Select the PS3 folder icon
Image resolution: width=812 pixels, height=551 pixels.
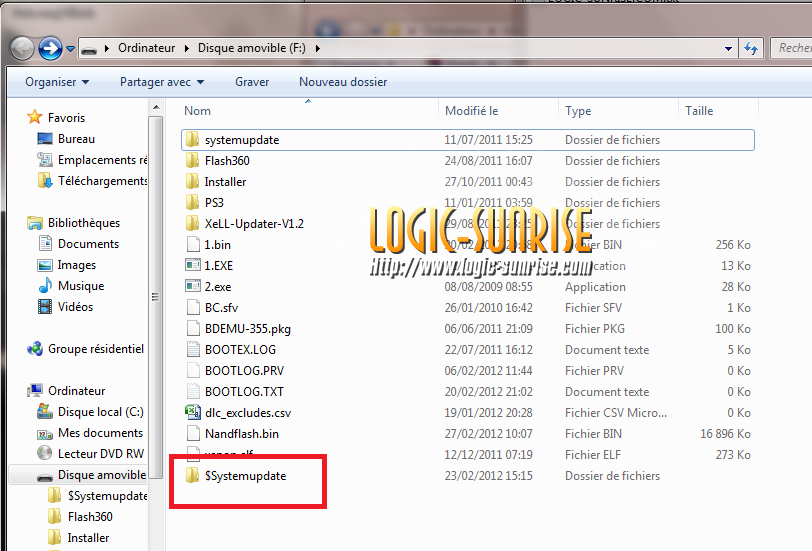click(x=192, y=202)
